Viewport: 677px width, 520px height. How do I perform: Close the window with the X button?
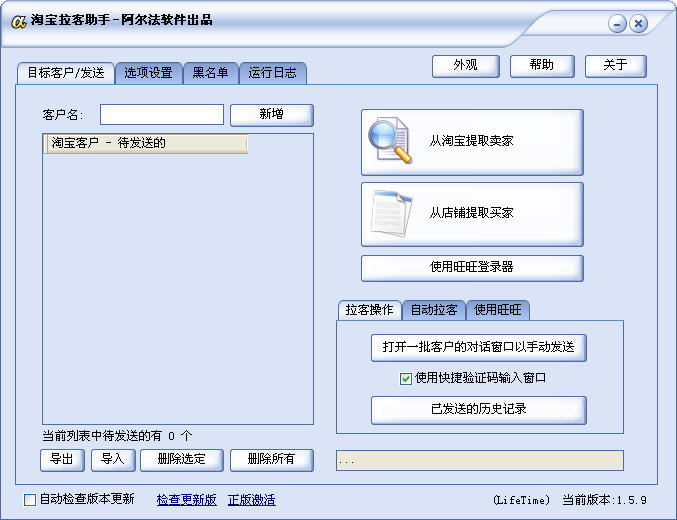tap(638, 24)
